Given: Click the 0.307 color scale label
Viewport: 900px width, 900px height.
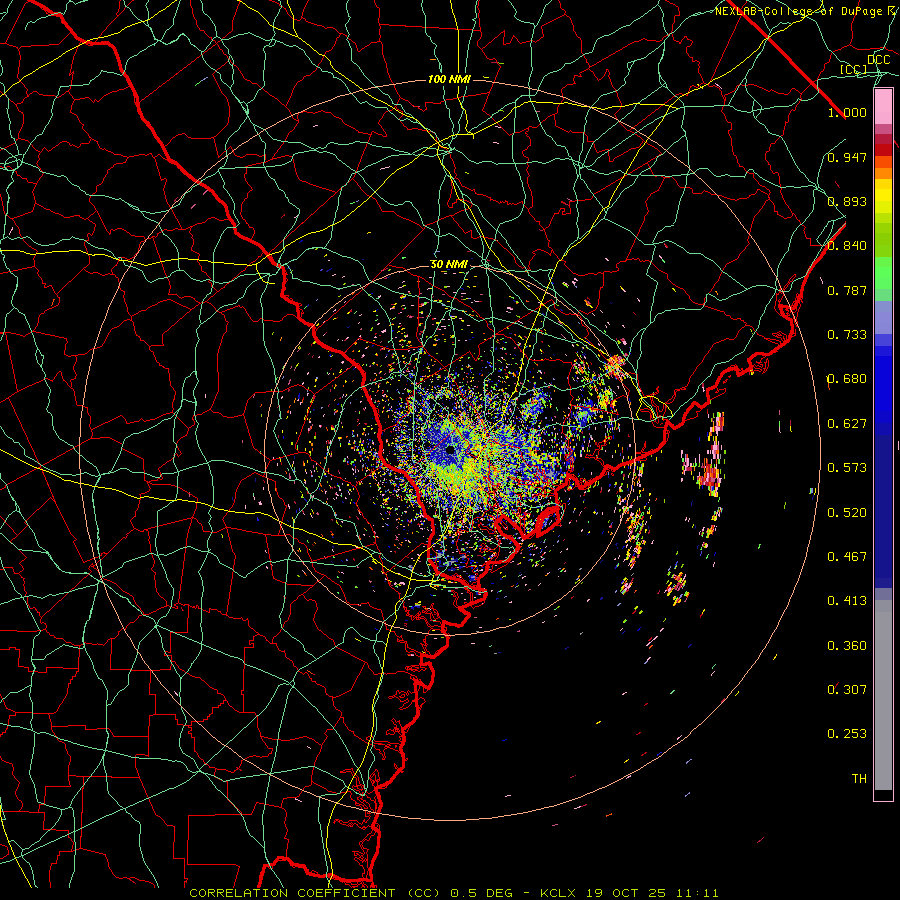Looking at the screenshot, I should 847,689.
